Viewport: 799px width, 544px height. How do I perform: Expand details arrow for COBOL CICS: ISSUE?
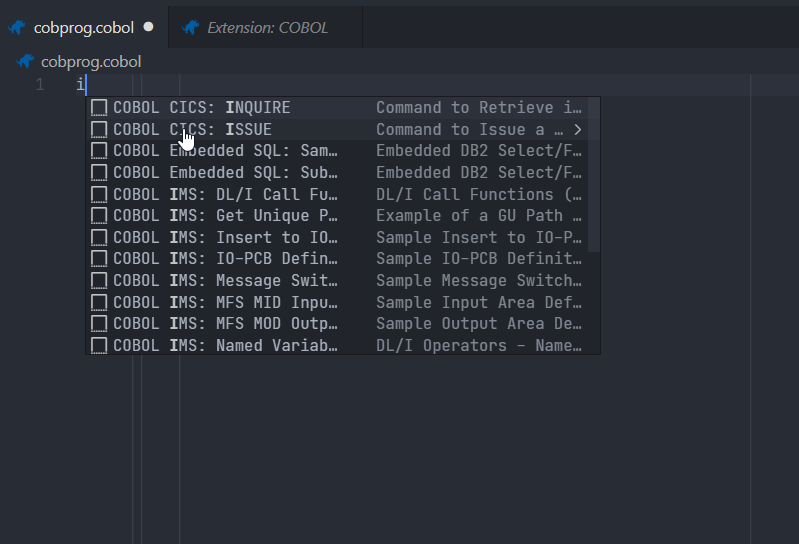[x=578, y=130]
